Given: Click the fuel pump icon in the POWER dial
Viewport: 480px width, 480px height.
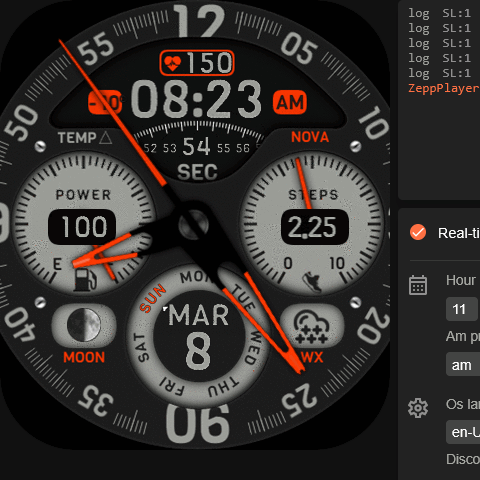Looking at the screenshot, I should [85, 279].
